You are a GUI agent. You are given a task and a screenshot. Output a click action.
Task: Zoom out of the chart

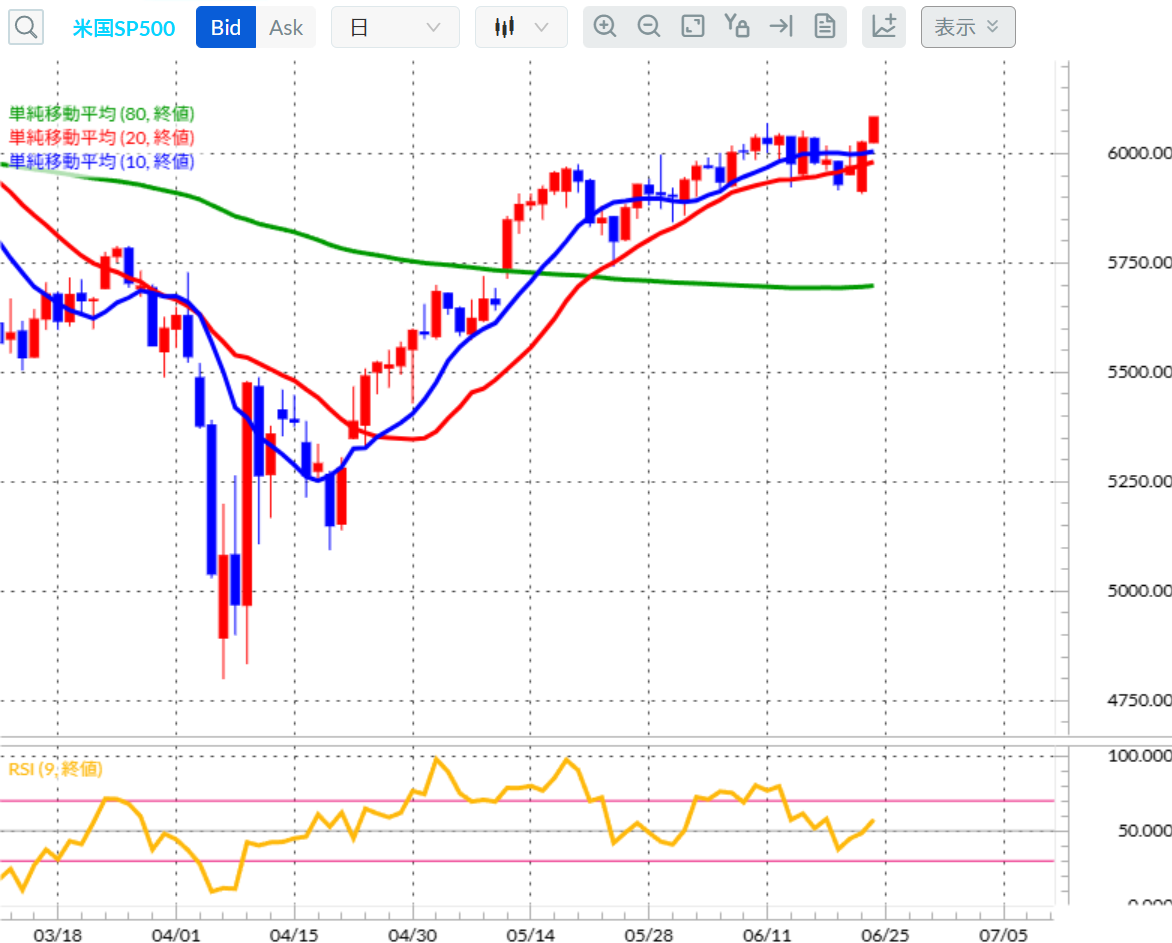point(649,27)
